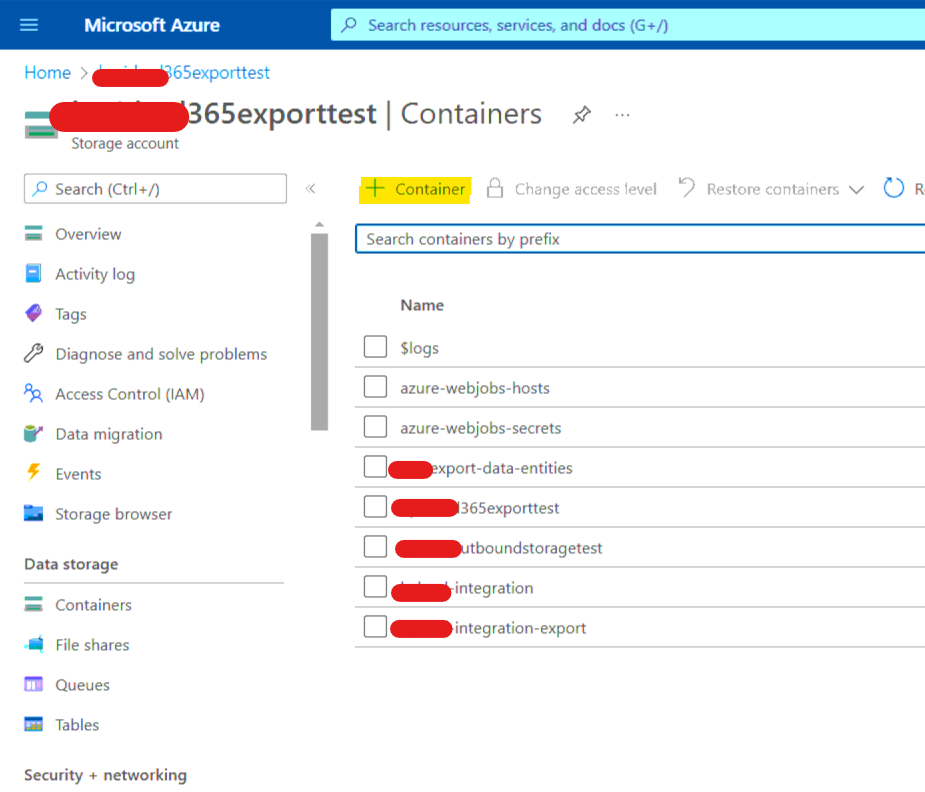Collapse the sidebar with double chevron
The height and width of the screenshot is (792, 925).
310,189
